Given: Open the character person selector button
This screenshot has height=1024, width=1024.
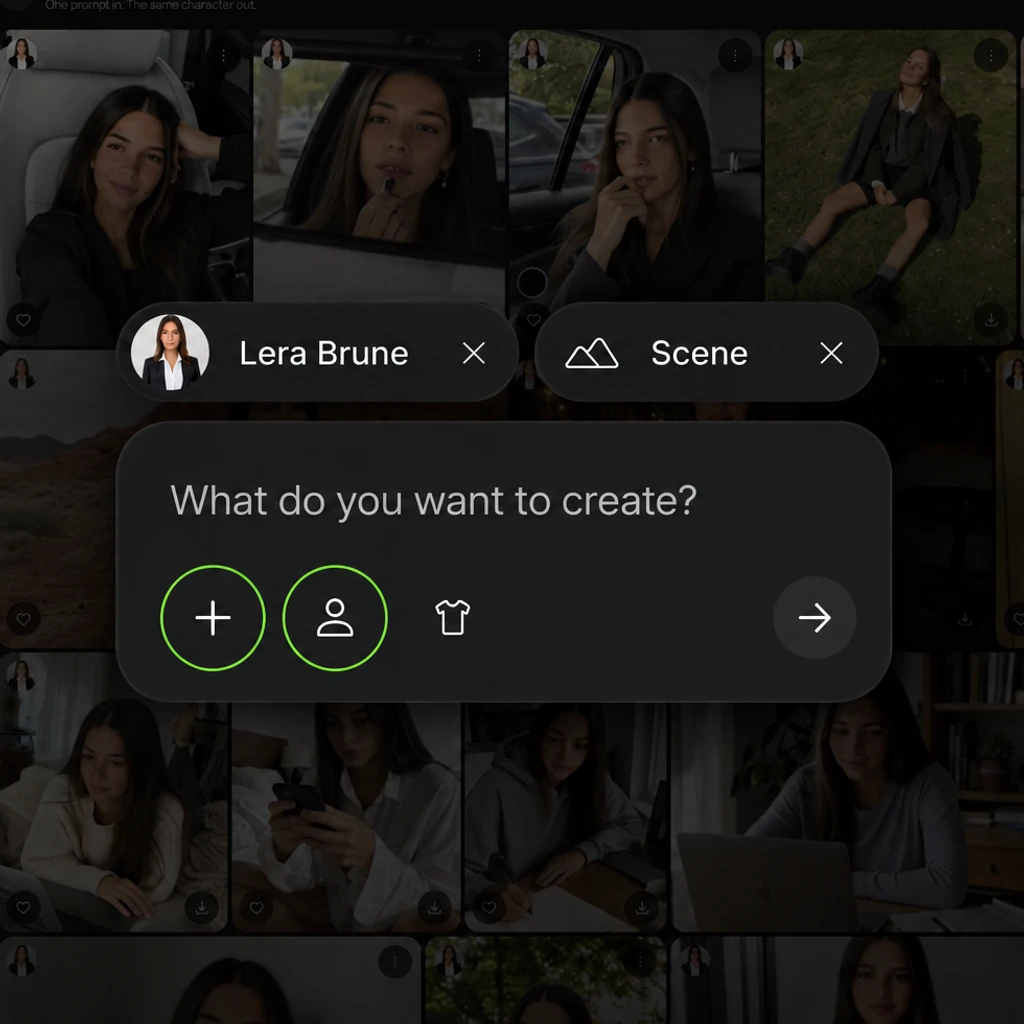Looking at the screenshot, I should pos(335,618).
